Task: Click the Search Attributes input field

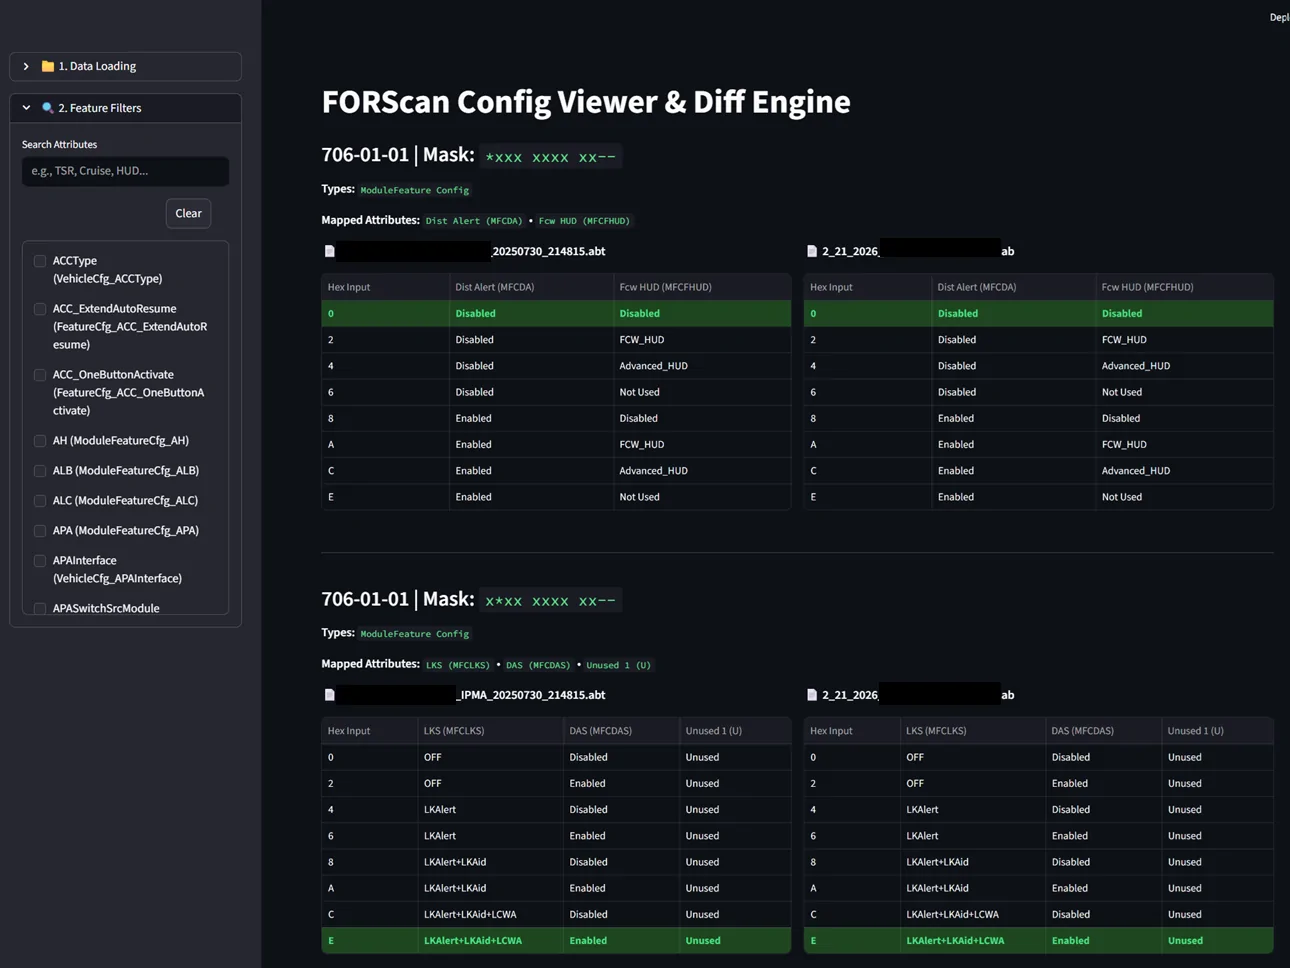Action: tap(124, 170)
